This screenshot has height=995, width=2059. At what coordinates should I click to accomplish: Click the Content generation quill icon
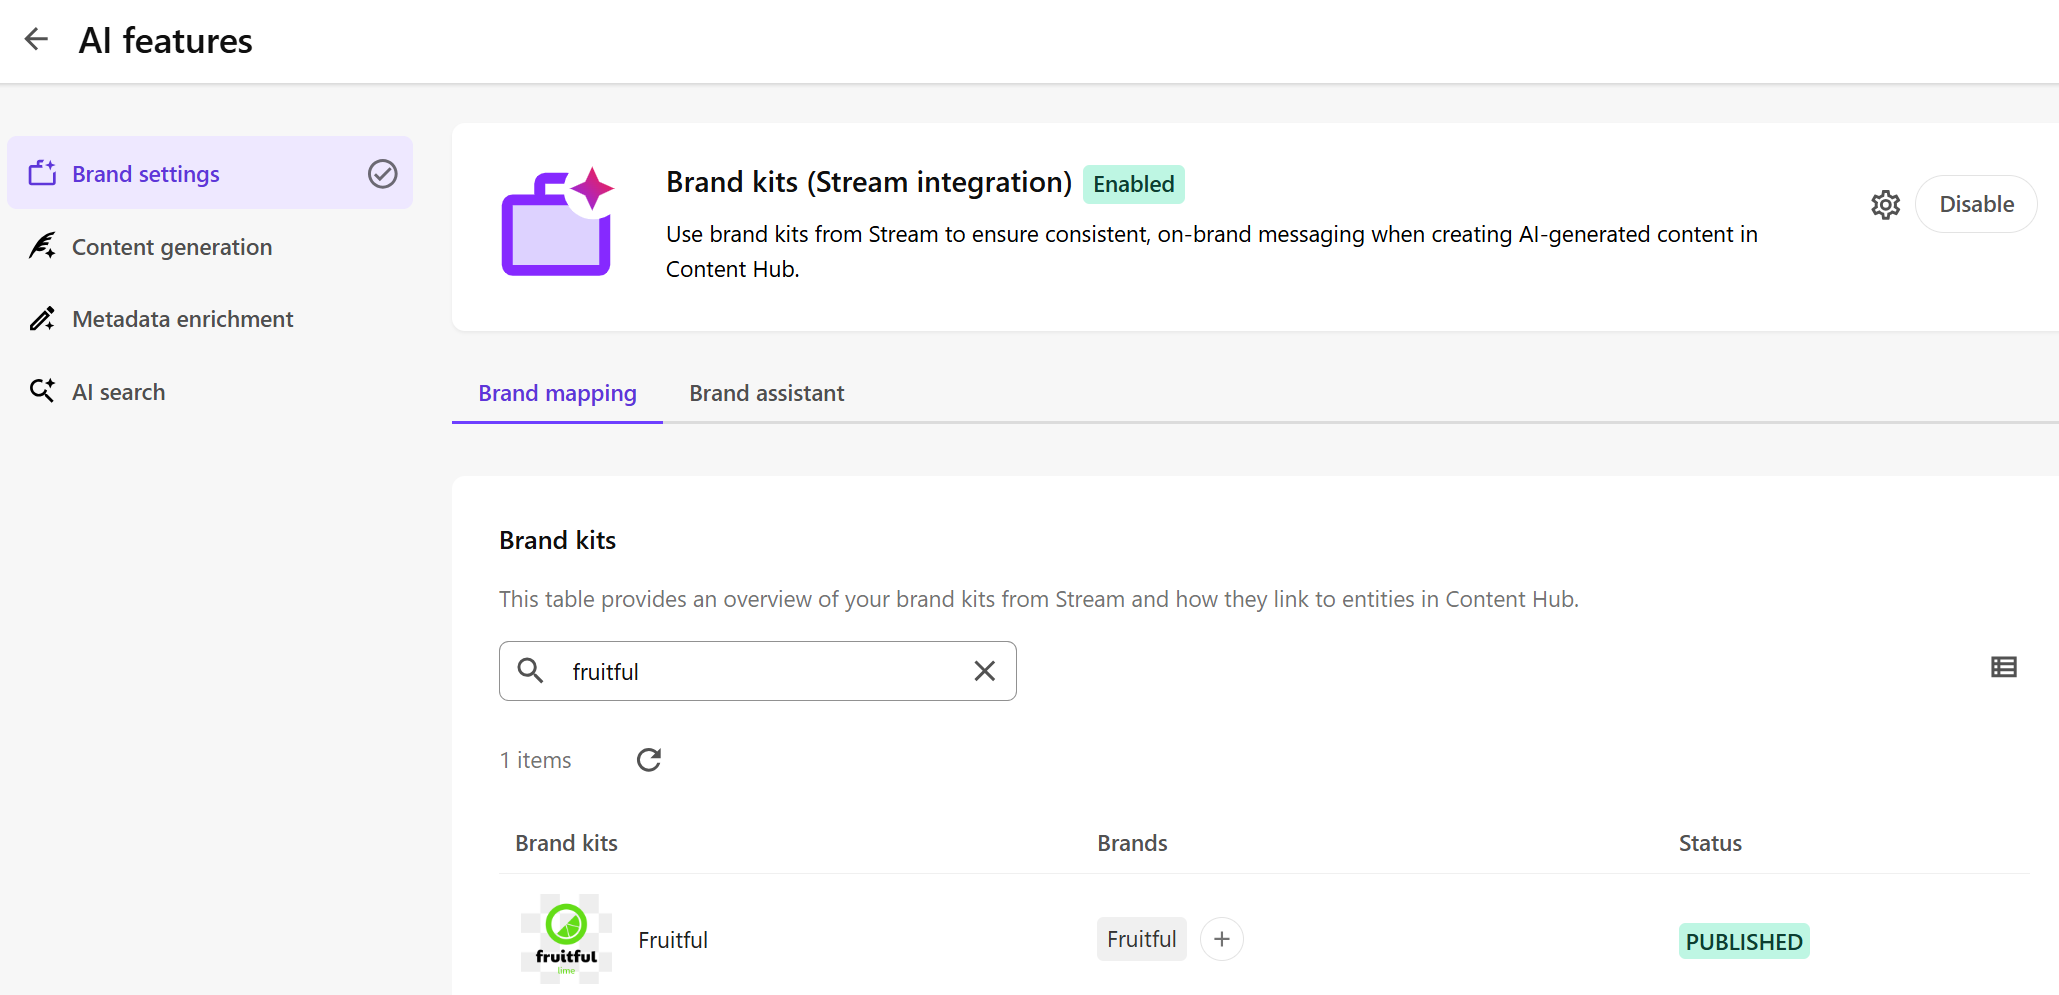(42, 246)
